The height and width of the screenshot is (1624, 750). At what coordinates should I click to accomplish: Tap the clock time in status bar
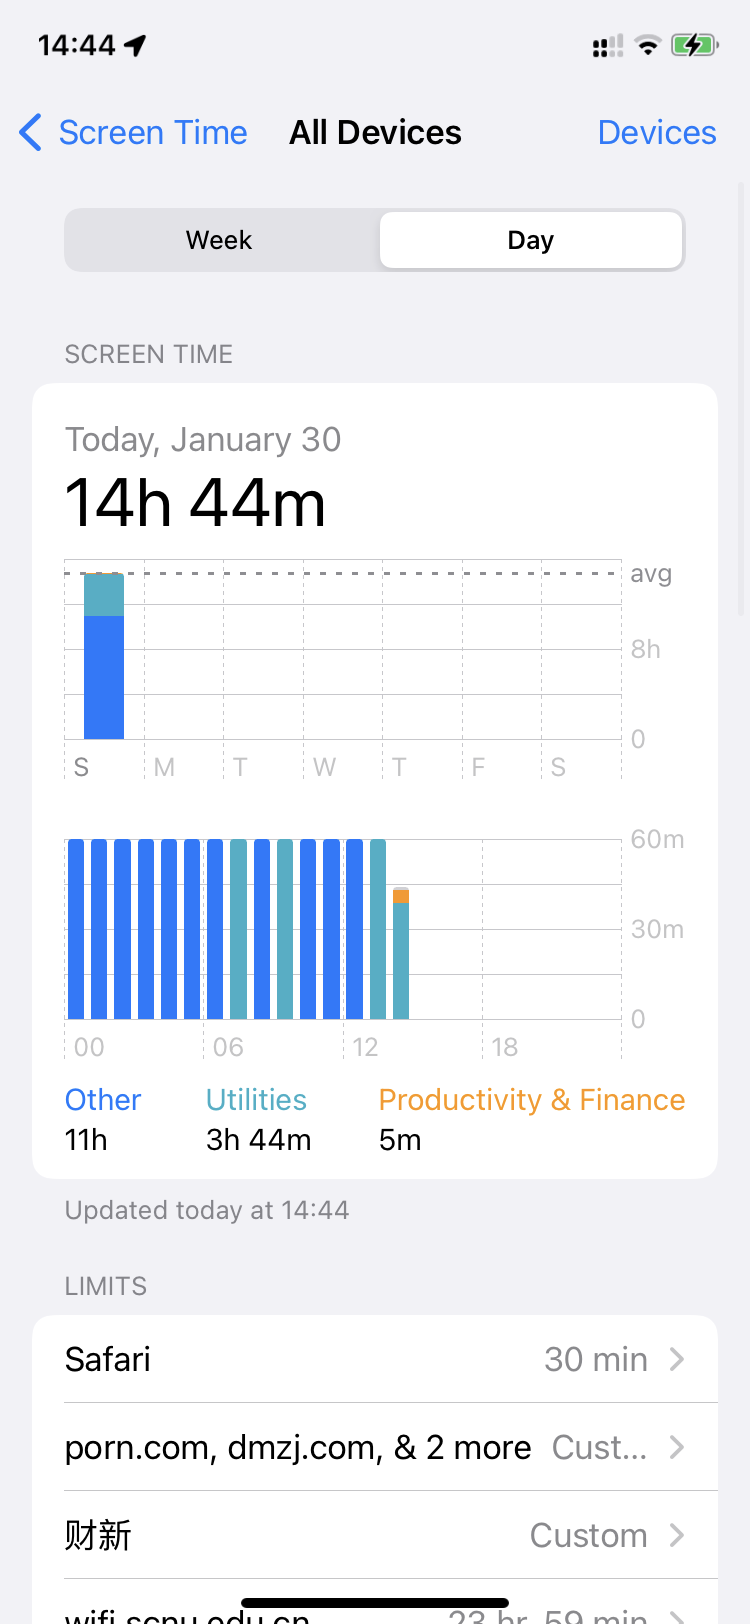pos(76,45)
